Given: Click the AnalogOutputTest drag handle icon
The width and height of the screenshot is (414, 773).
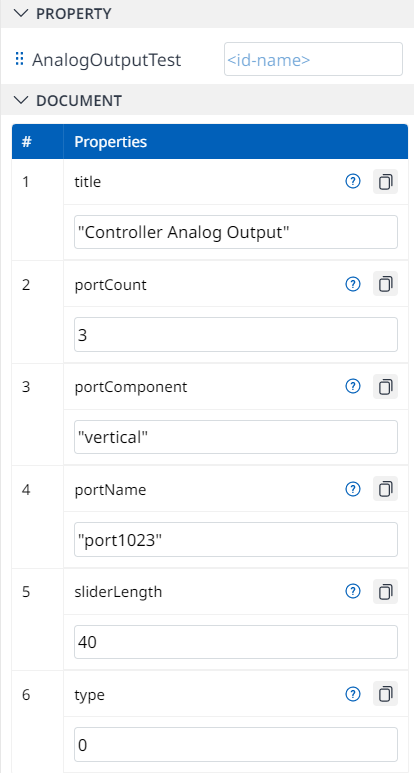Looking at the screenshot, I should point(20,59).
